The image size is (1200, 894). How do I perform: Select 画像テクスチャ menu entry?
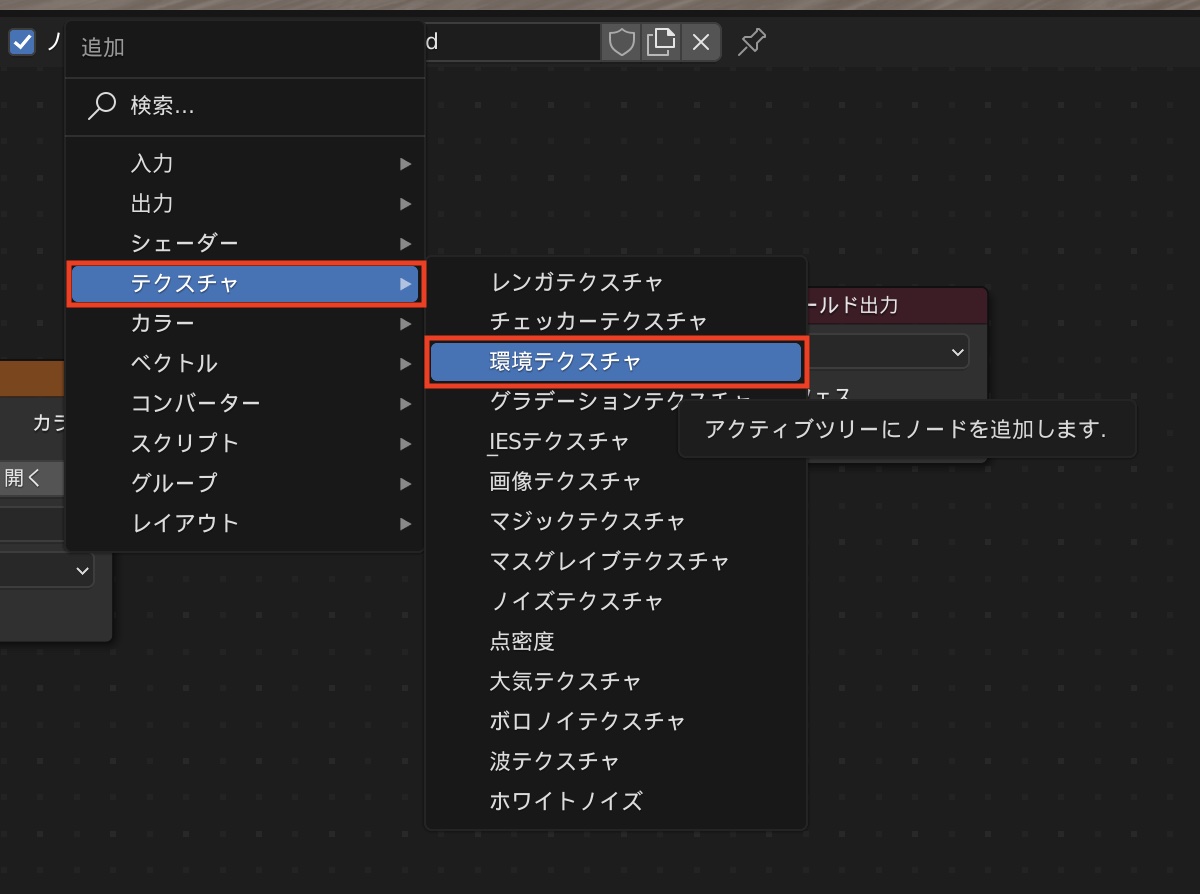coord(565,481)
